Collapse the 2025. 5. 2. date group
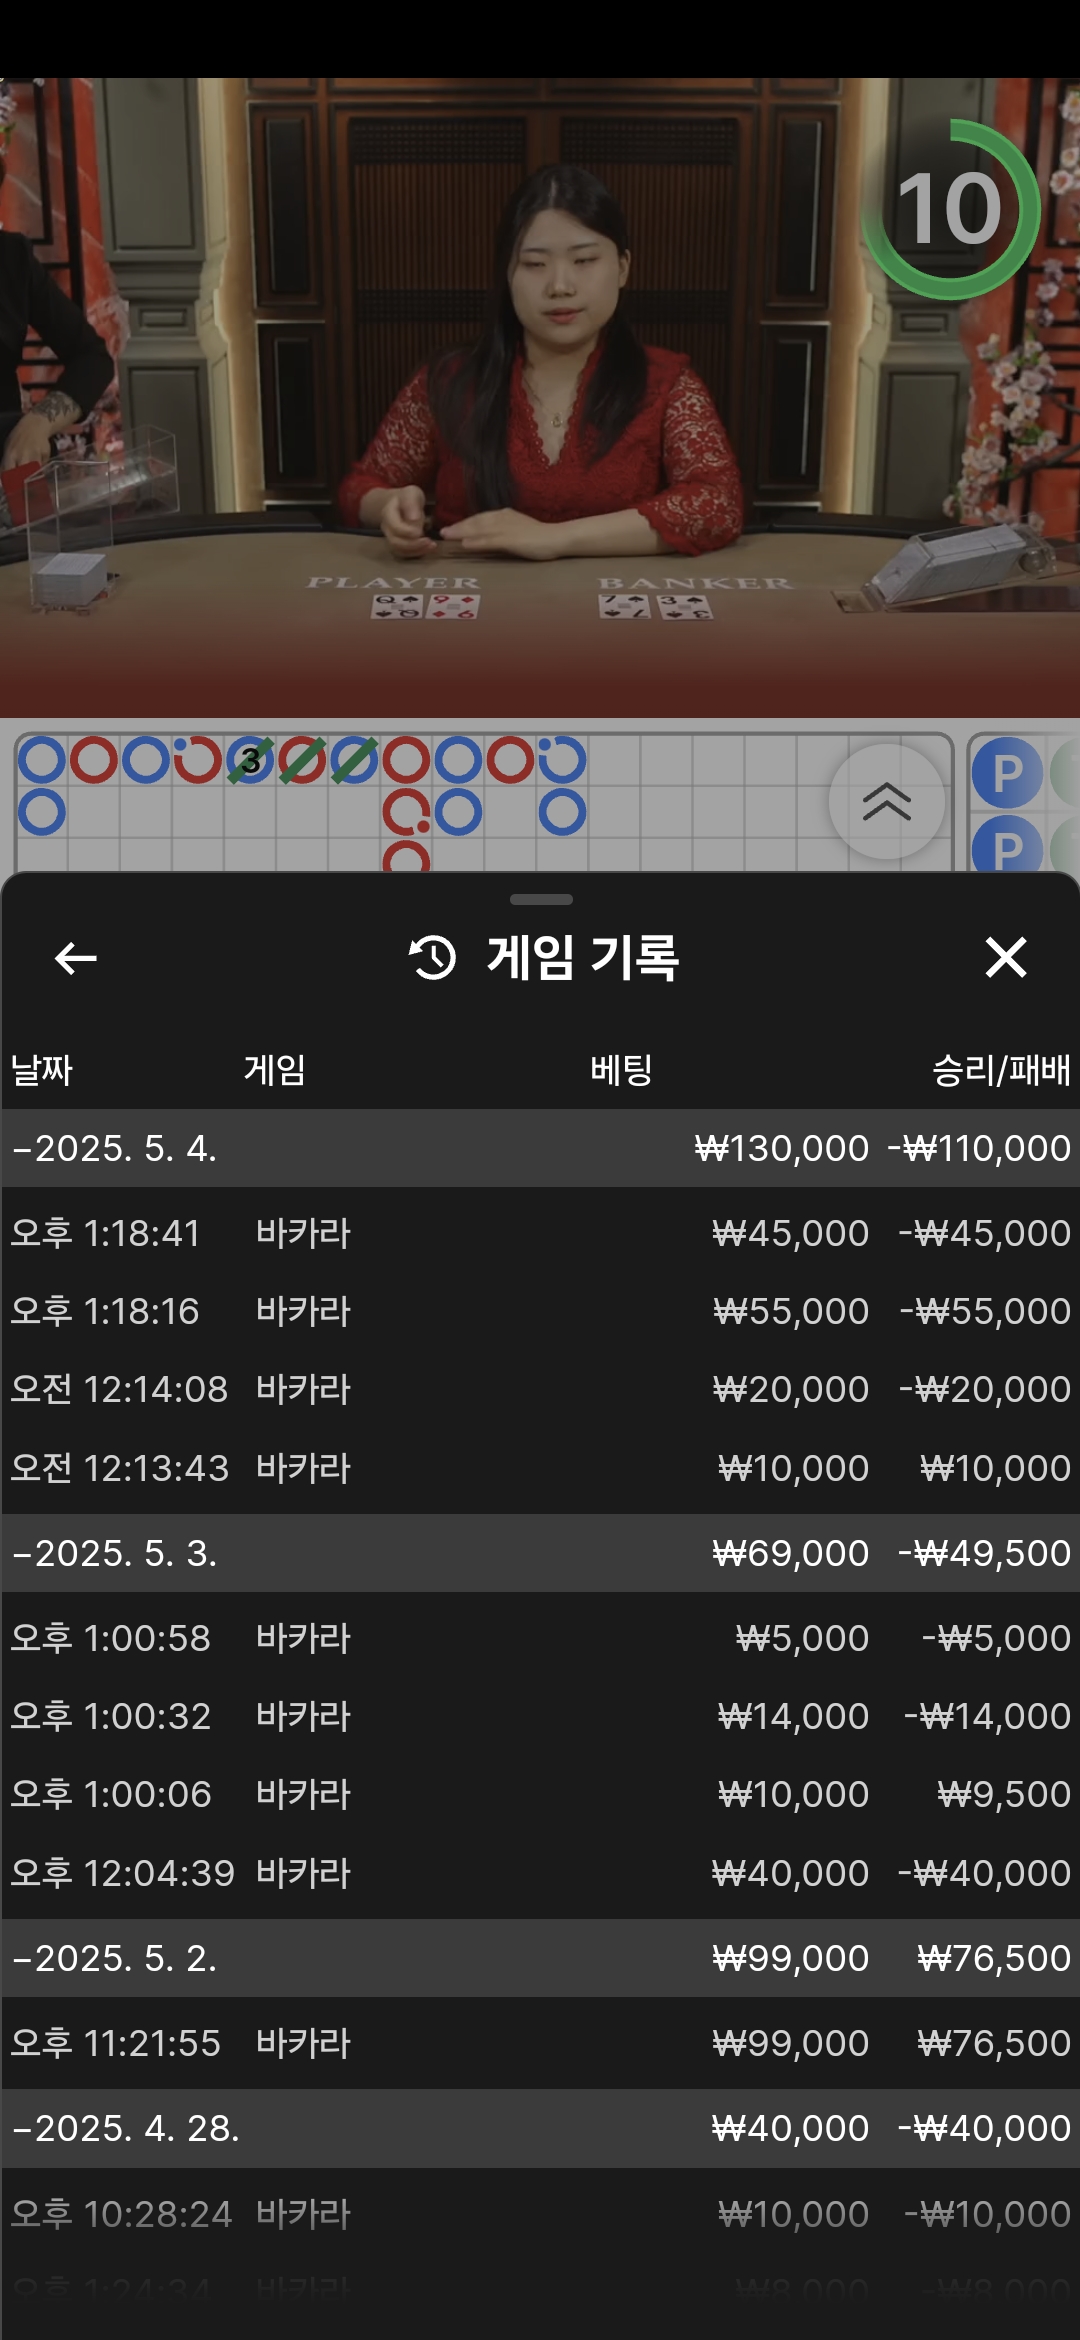This screenshot has height=2340, width=1080. pos(115,1958)
